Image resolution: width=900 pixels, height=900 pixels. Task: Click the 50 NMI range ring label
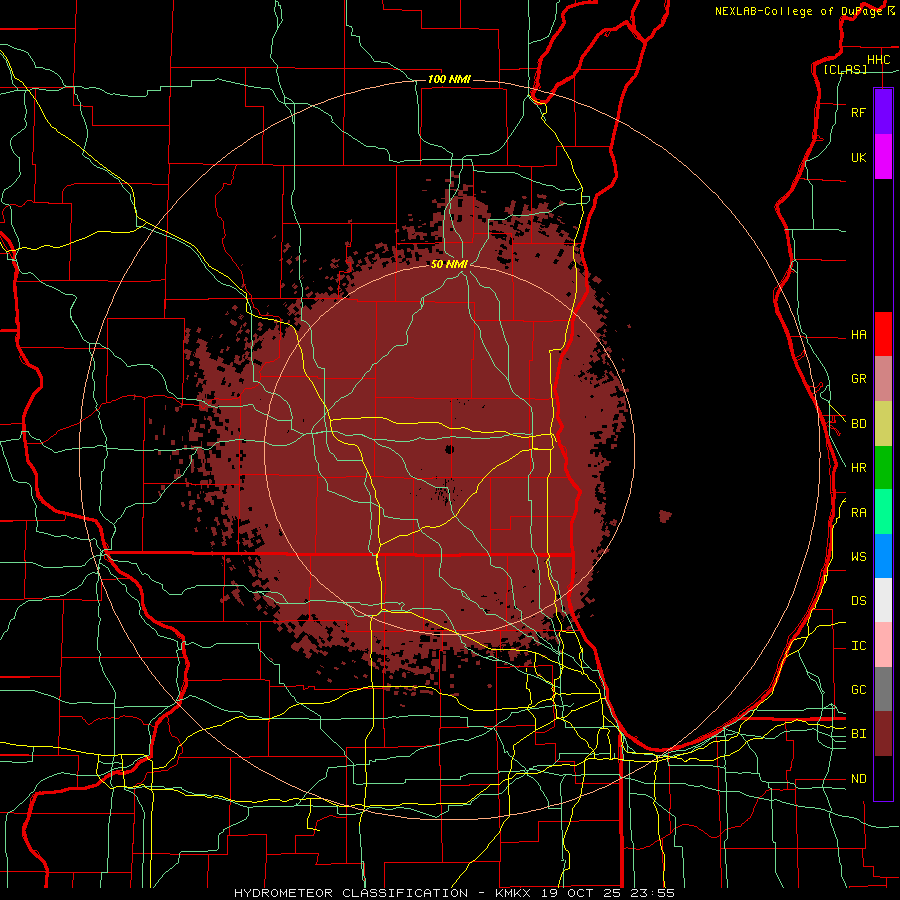[x=449, y=264]
